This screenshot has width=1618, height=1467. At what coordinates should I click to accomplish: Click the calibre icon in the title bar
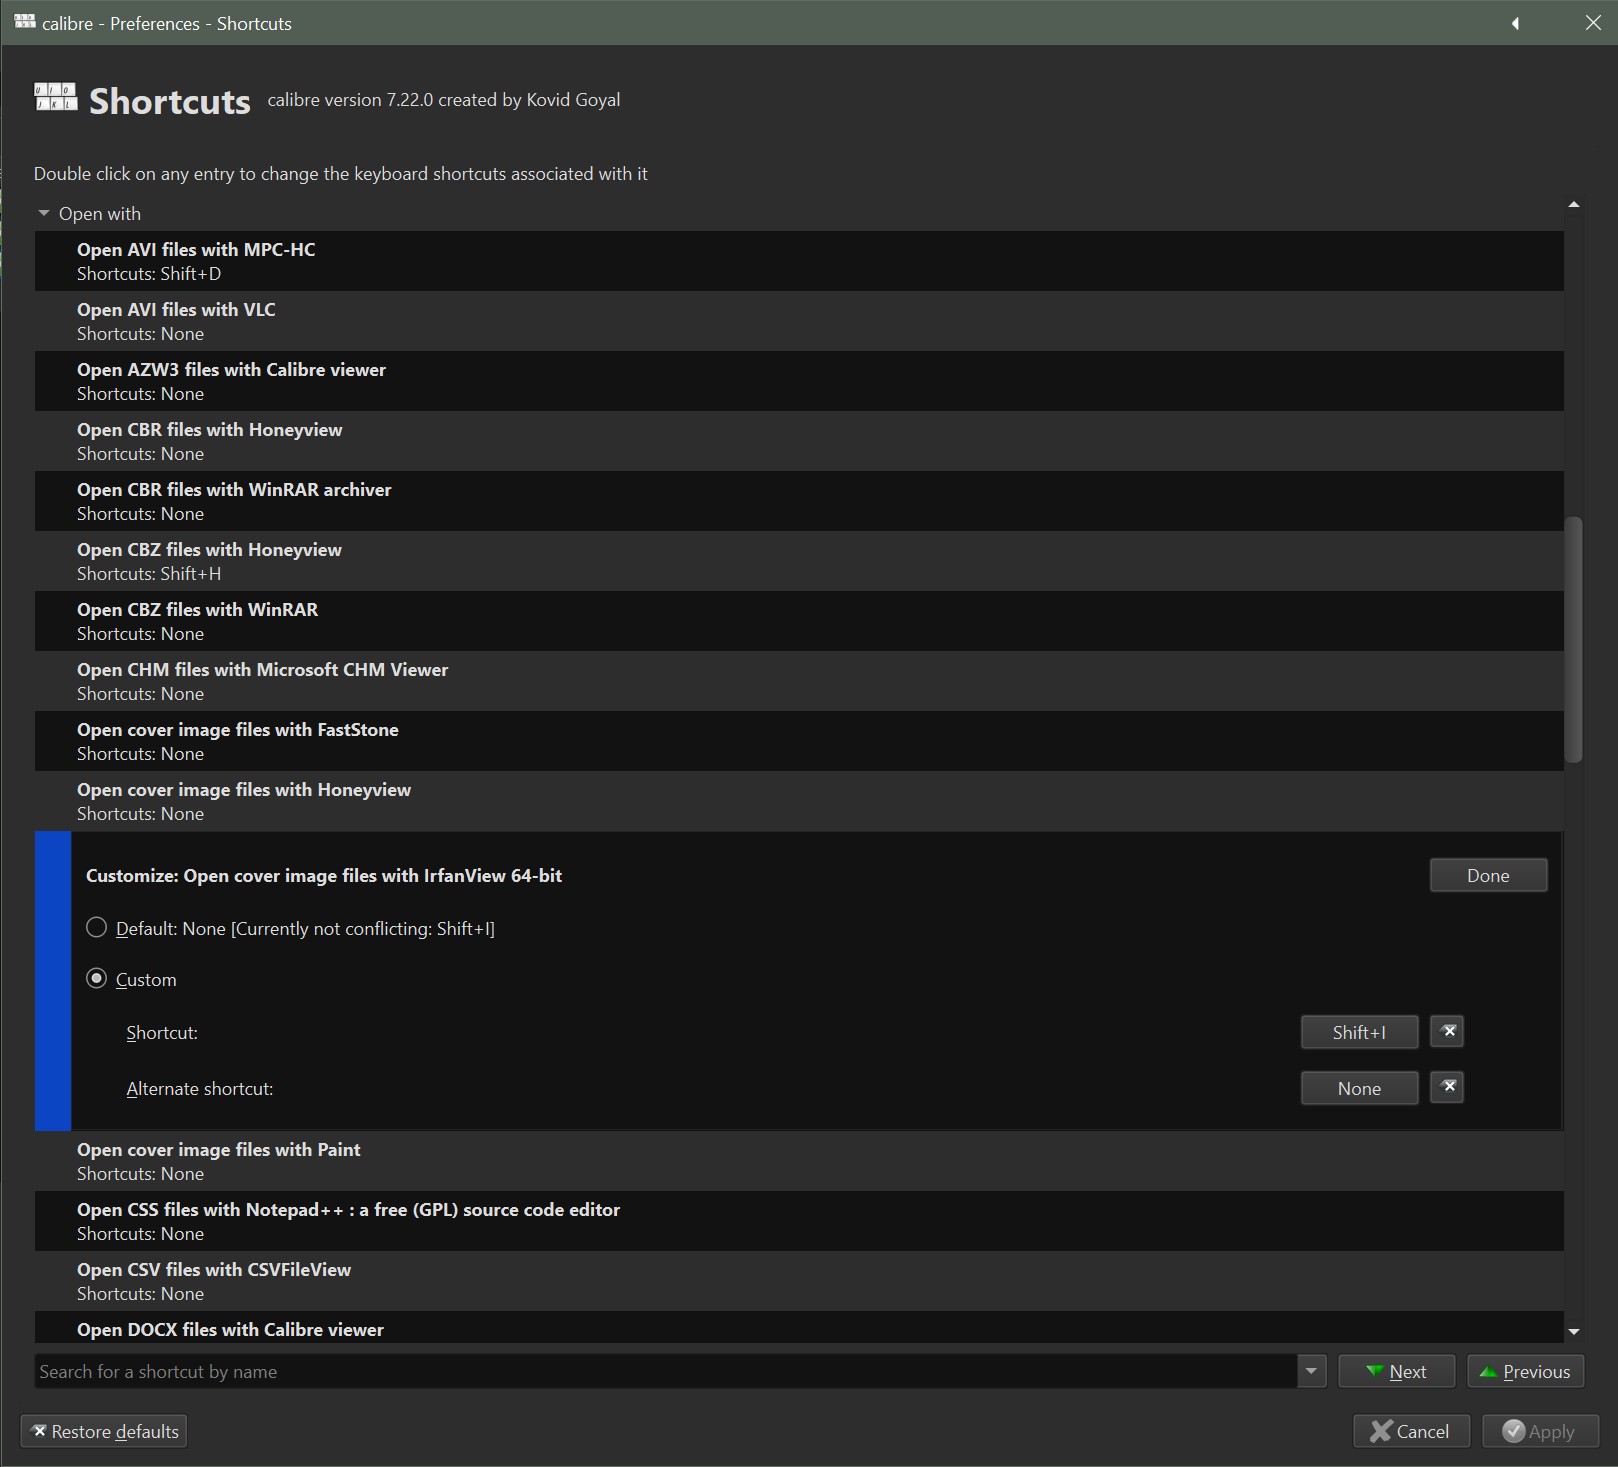click(25, 22)
